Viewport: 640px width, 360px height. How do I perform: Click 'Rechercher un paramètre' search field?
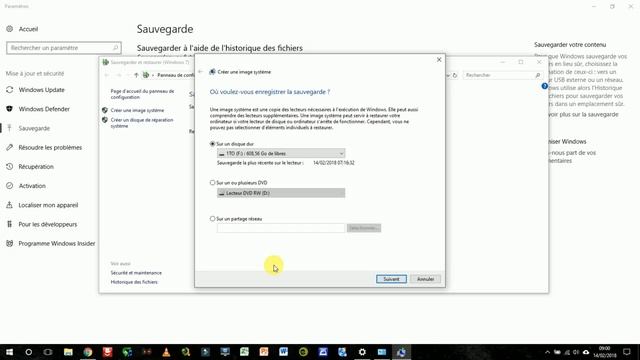click(x=64, y=48)
